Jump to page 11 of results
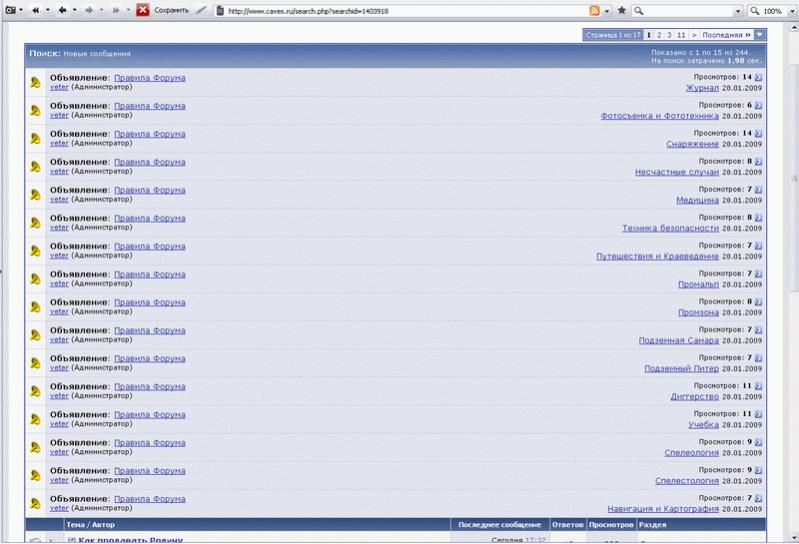The width and height of the screenshot is (799, 544). click(681, 35)
